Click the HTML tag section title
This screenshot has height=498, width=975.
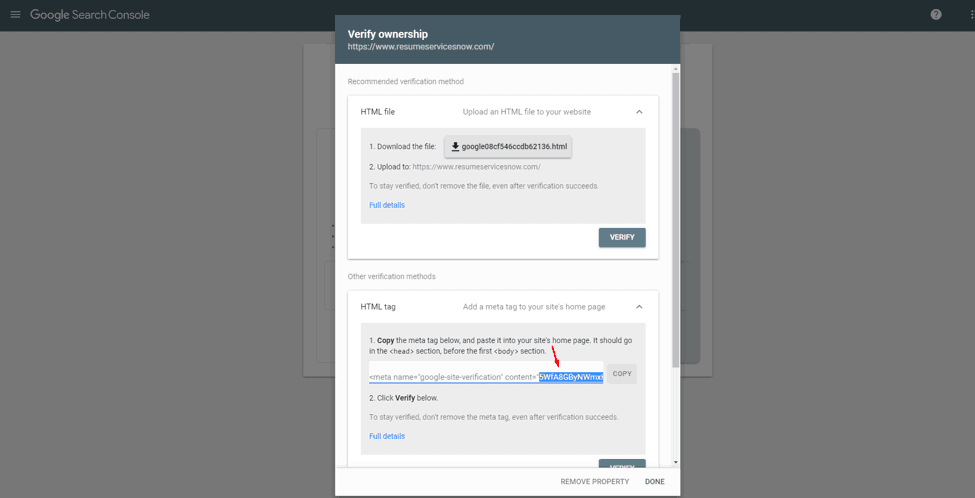(x=378, y=307)
